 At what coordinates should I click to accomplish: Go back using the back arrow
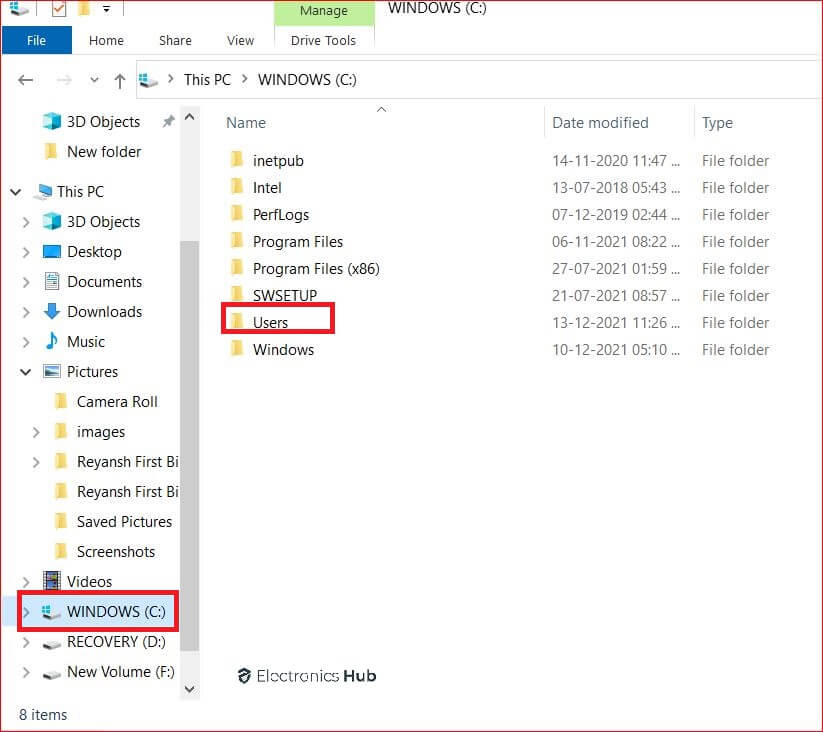[25, 80]
